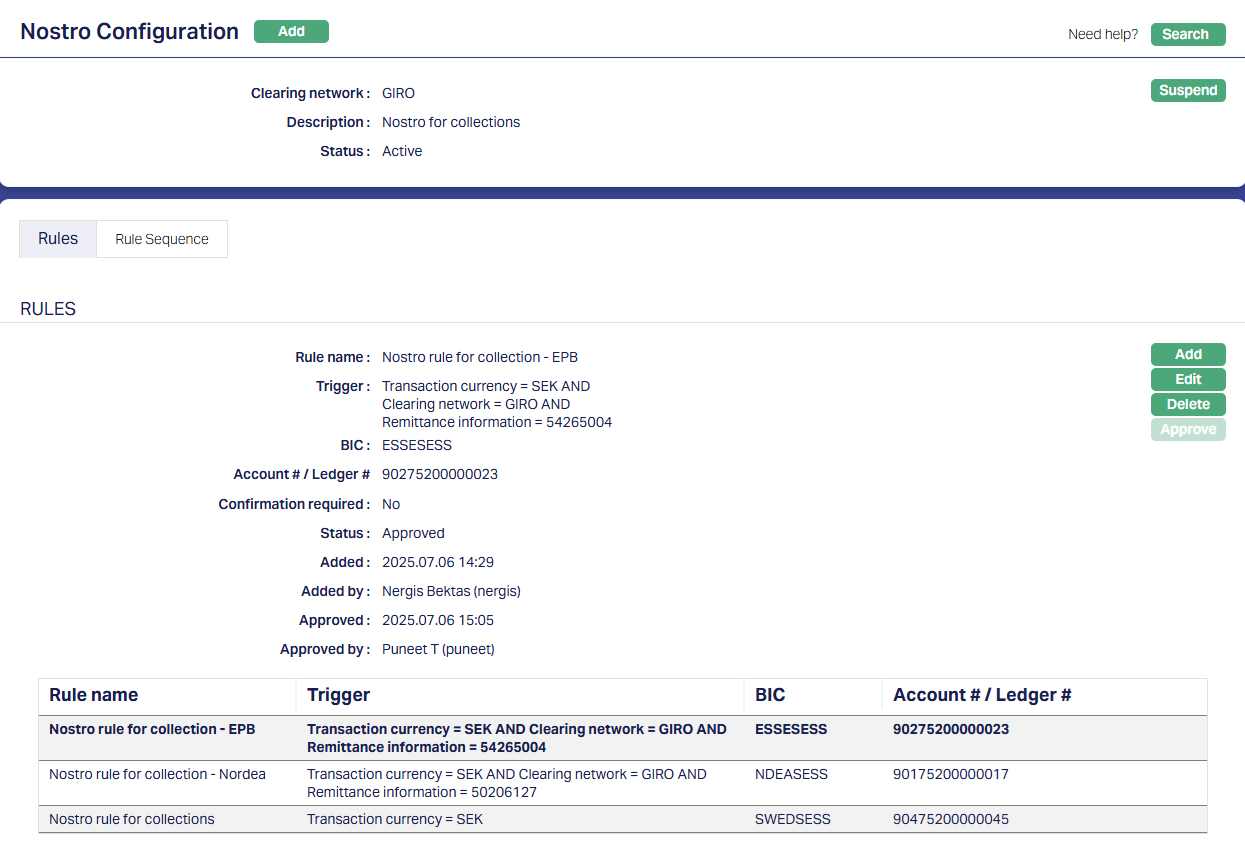The height and width of the screenshot is (859, 1245).
Task: Click the Account # / Ledger # column header
Action: (x=981, y=695)
